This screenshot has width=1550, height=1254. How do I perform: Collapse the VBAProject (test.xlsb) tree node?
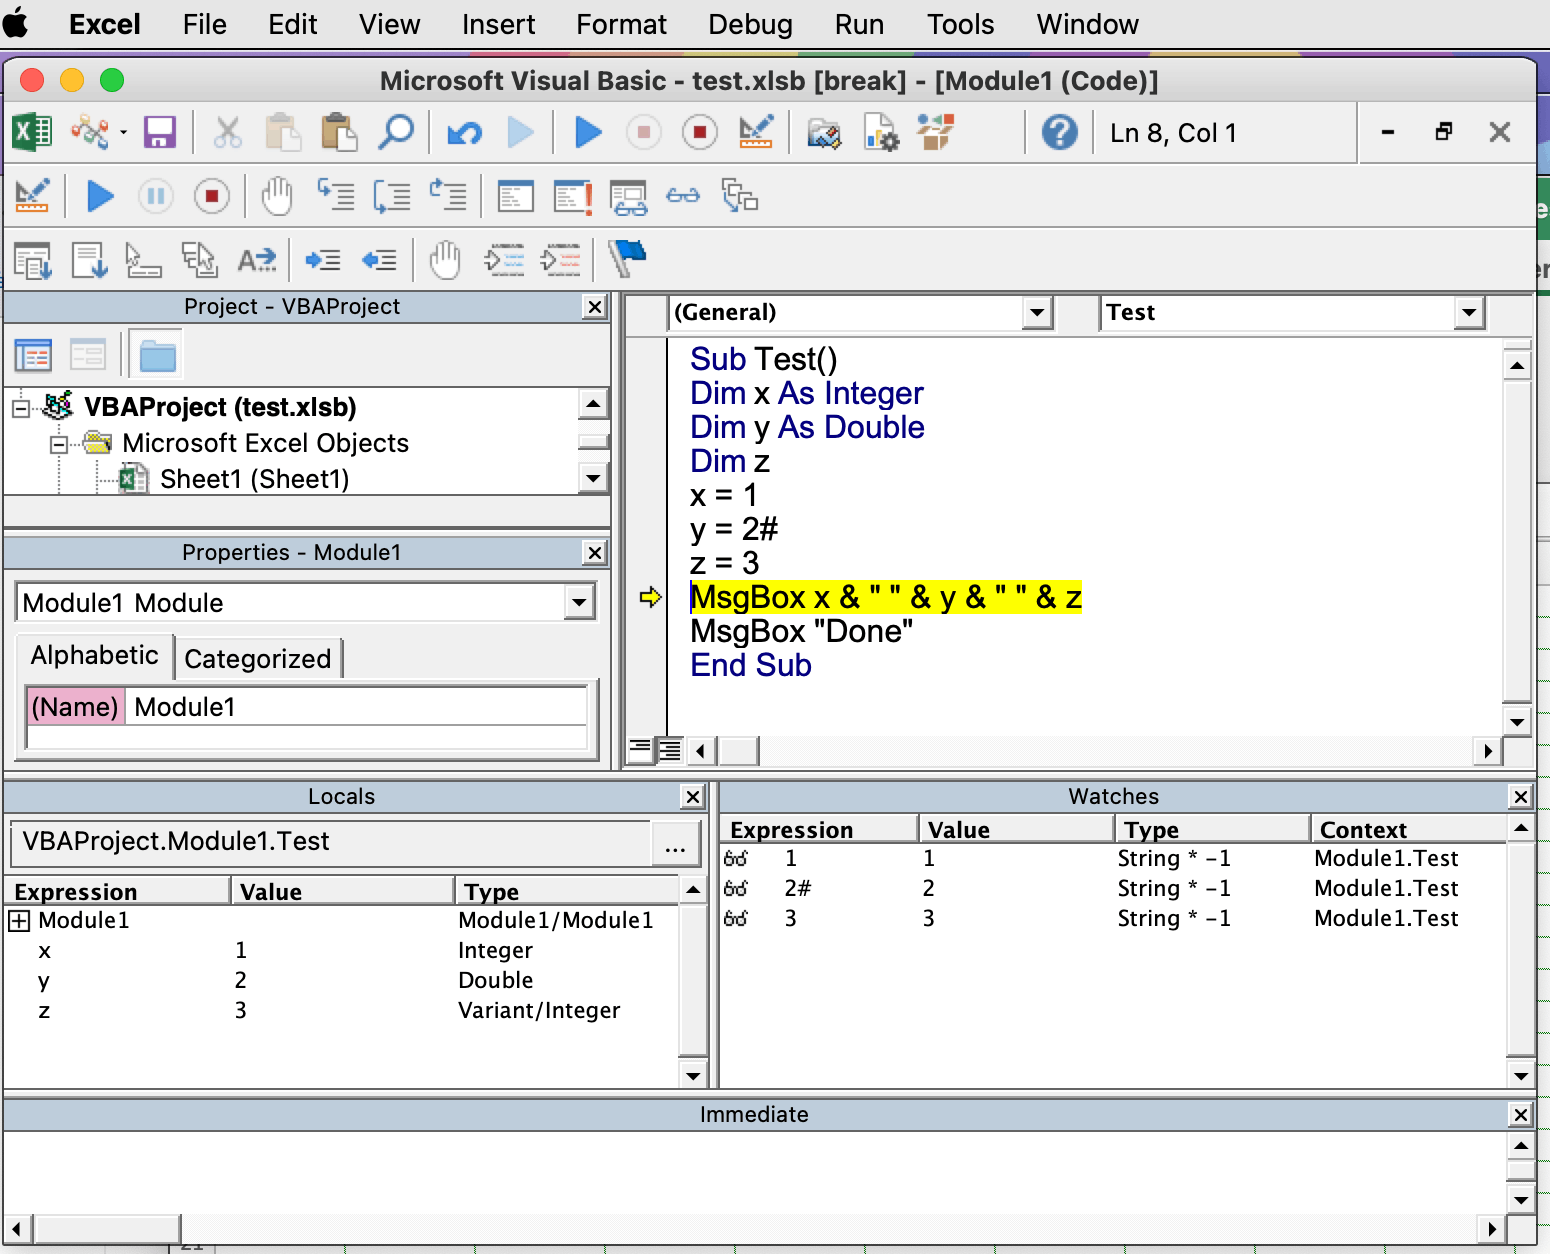[x=20, y=408]
